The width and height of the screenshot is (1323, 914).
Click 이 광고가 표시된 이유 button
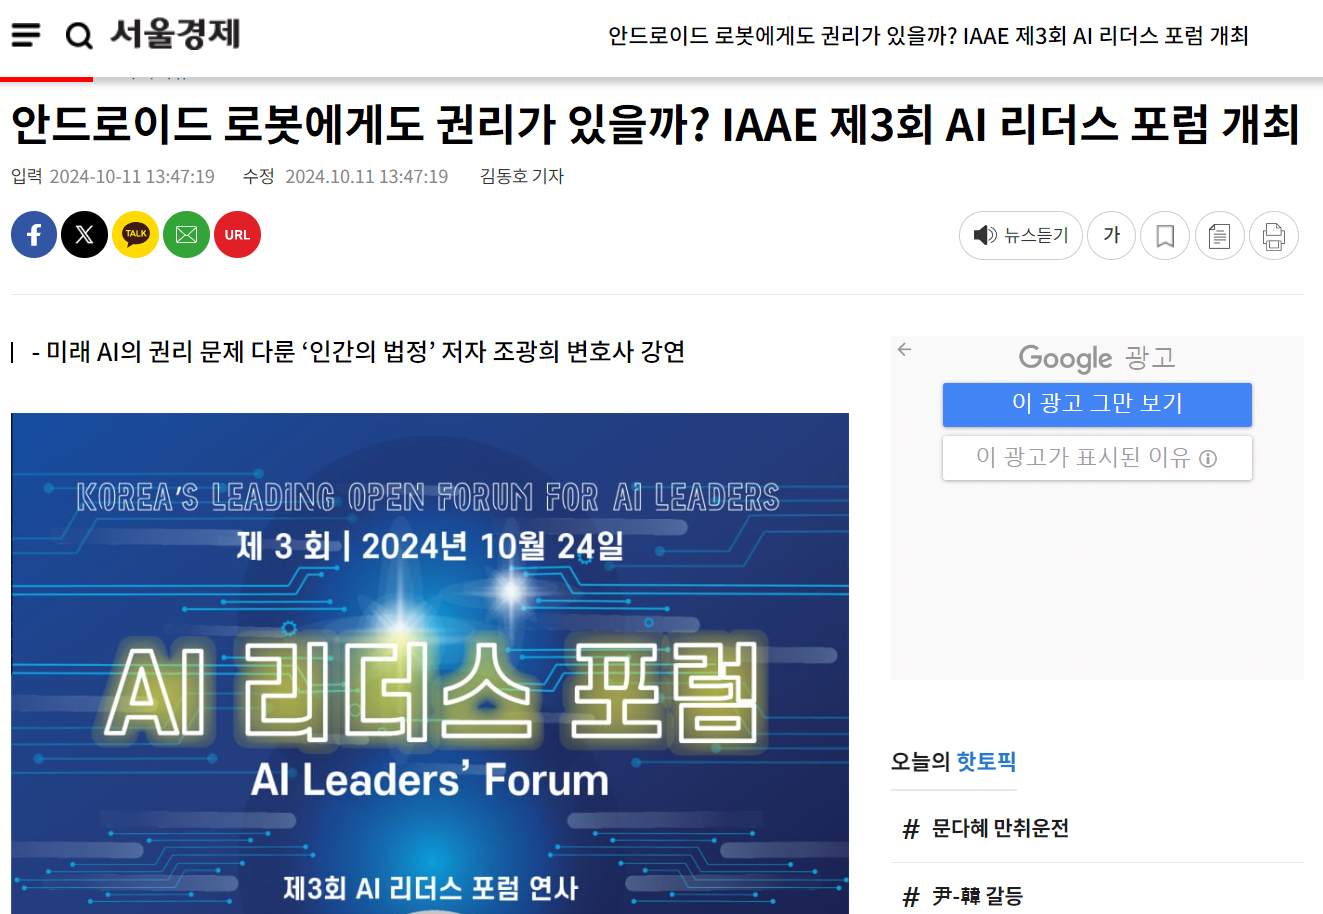click(x=1097, y=458)
